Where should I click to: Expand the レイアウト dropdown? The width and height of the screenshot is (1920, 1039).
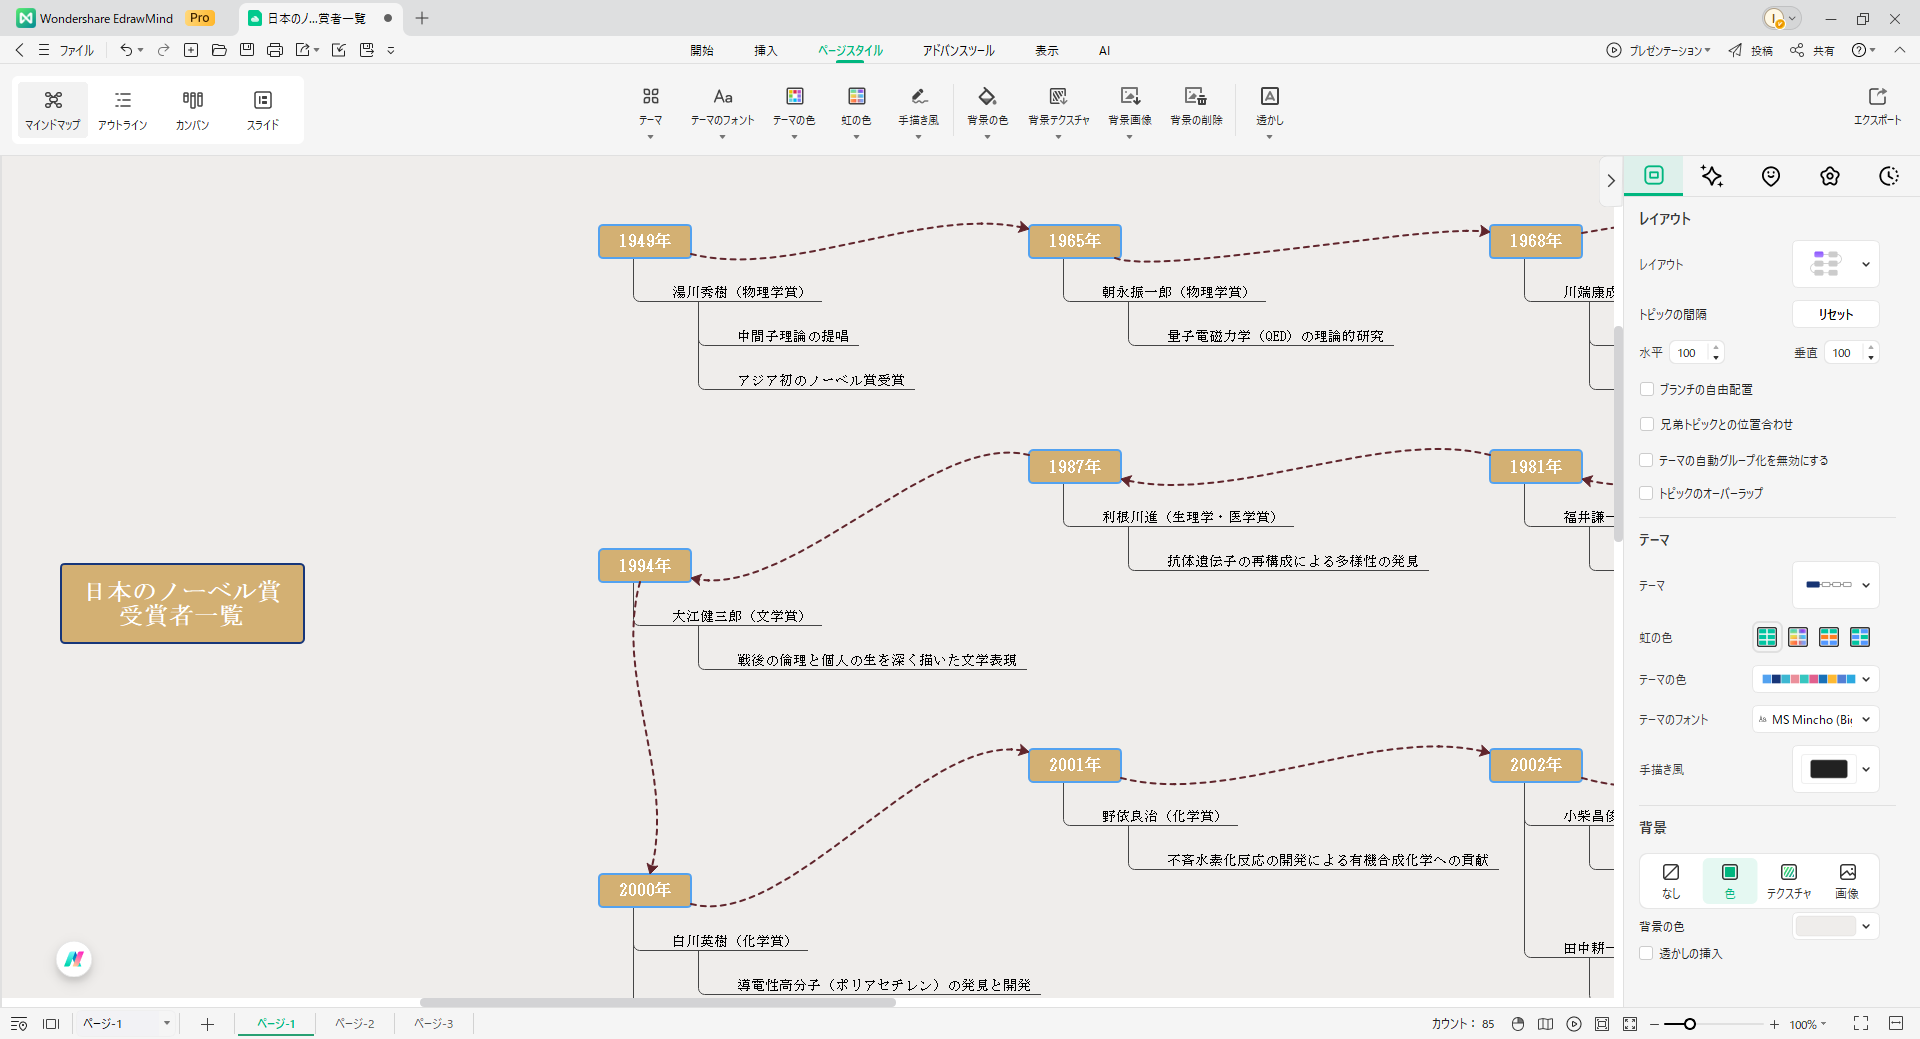[1836, 264]
